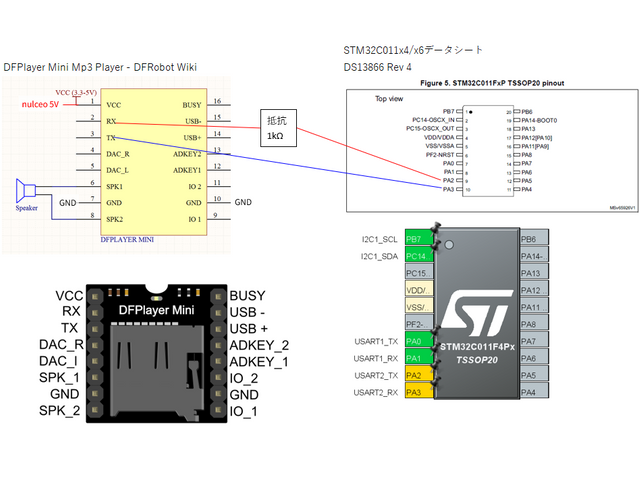Select gray PC15.. pin on CubeMX chip

coord(419,273)
